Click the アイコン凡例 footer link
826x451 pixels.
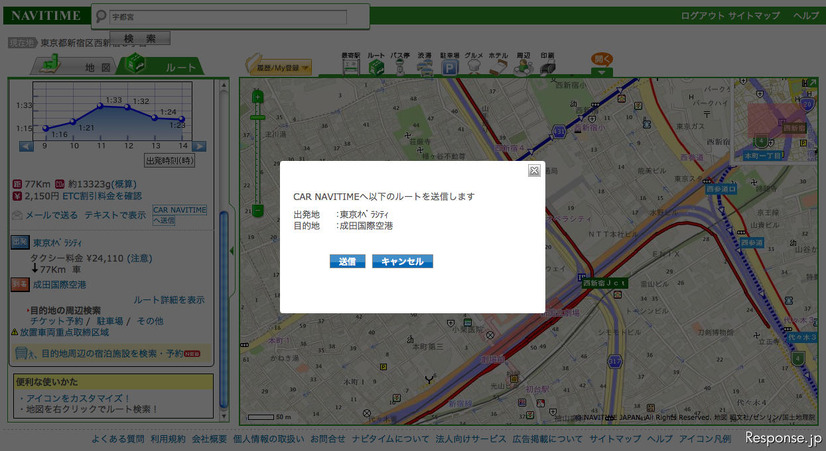pyautogui.click(x=705, y=439)
